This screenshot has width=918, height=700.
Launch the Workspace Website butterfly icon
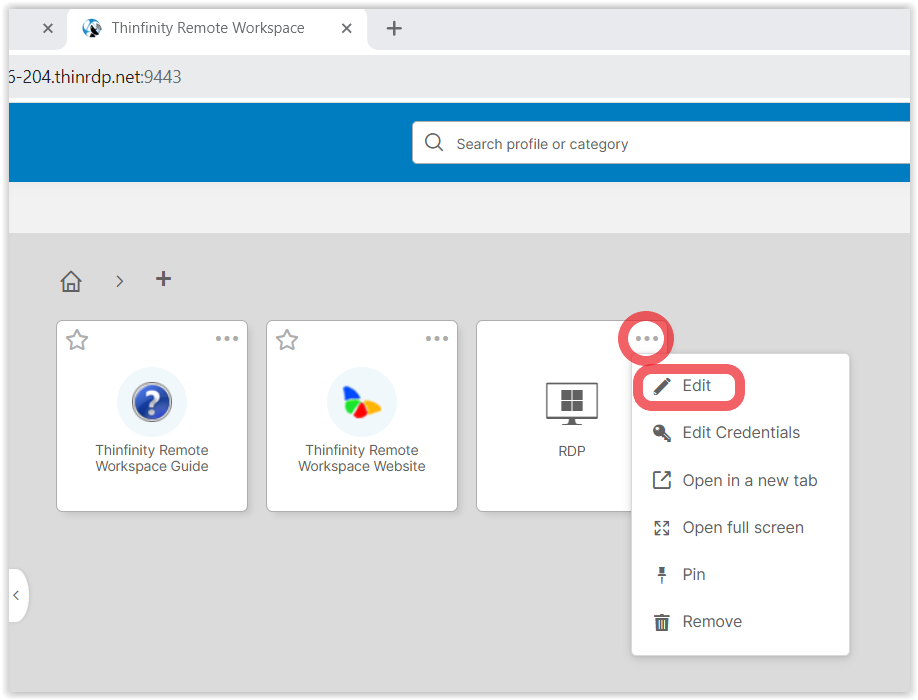(x=362, y=402)
